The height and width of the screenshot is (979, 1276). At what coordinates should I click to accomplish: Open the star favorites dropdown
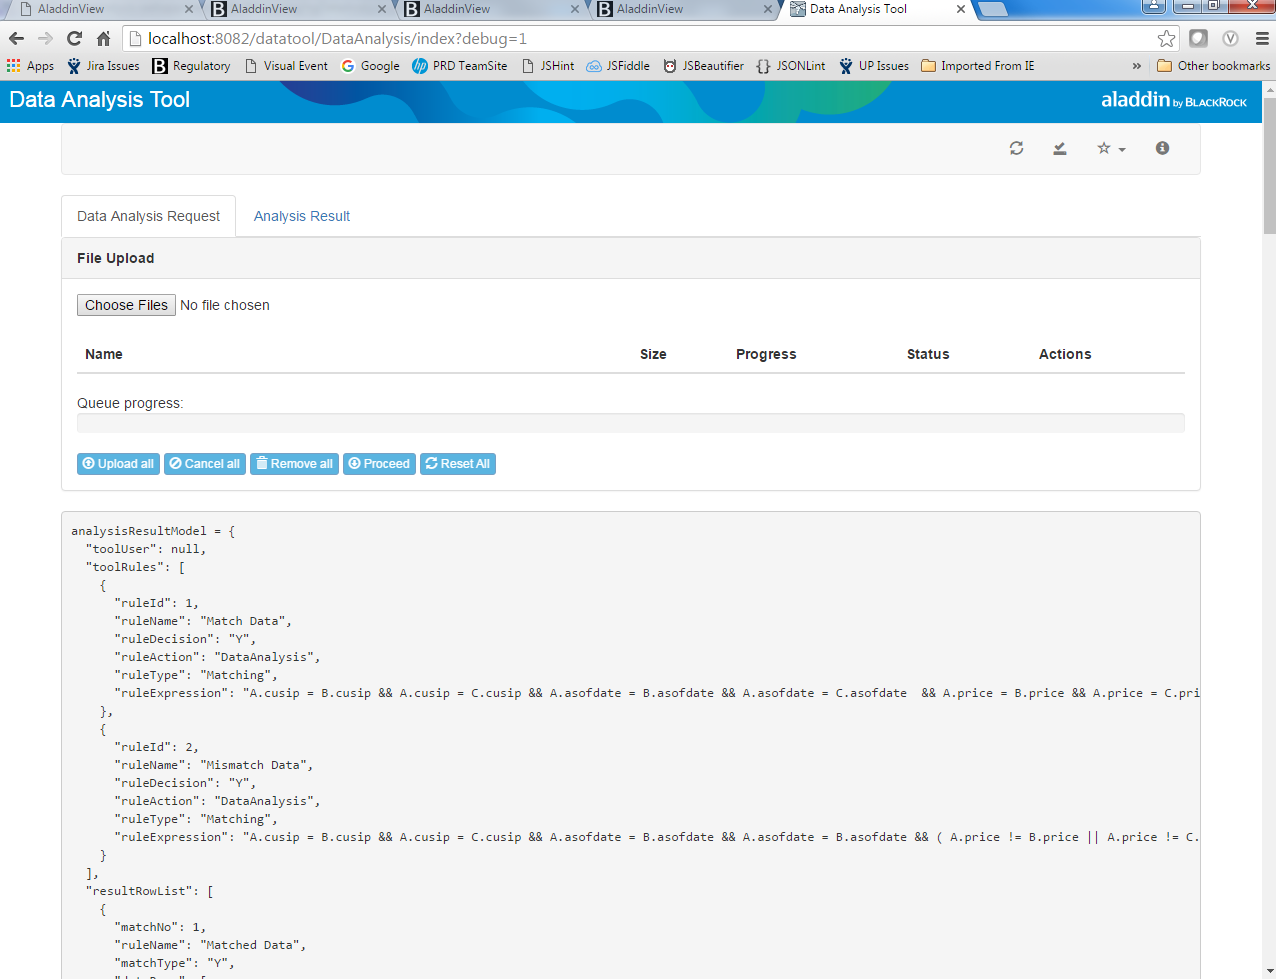[x=1110, y=148]
